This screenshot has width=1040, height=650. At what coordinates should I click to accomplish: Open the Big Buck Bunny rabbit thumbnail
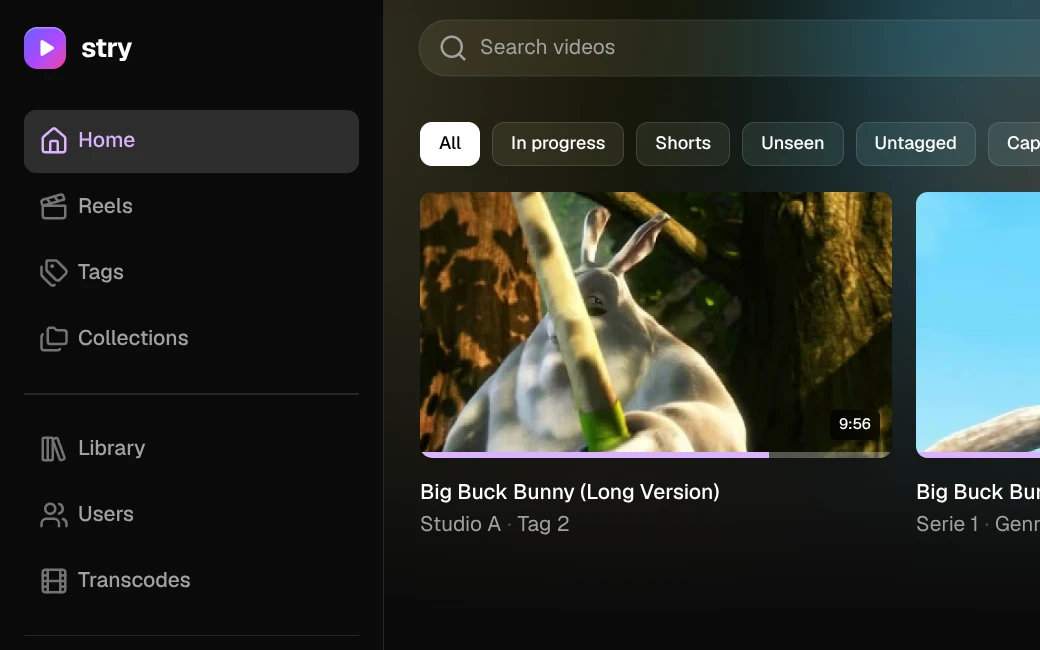pyautogui.click(x=656, y=325)
